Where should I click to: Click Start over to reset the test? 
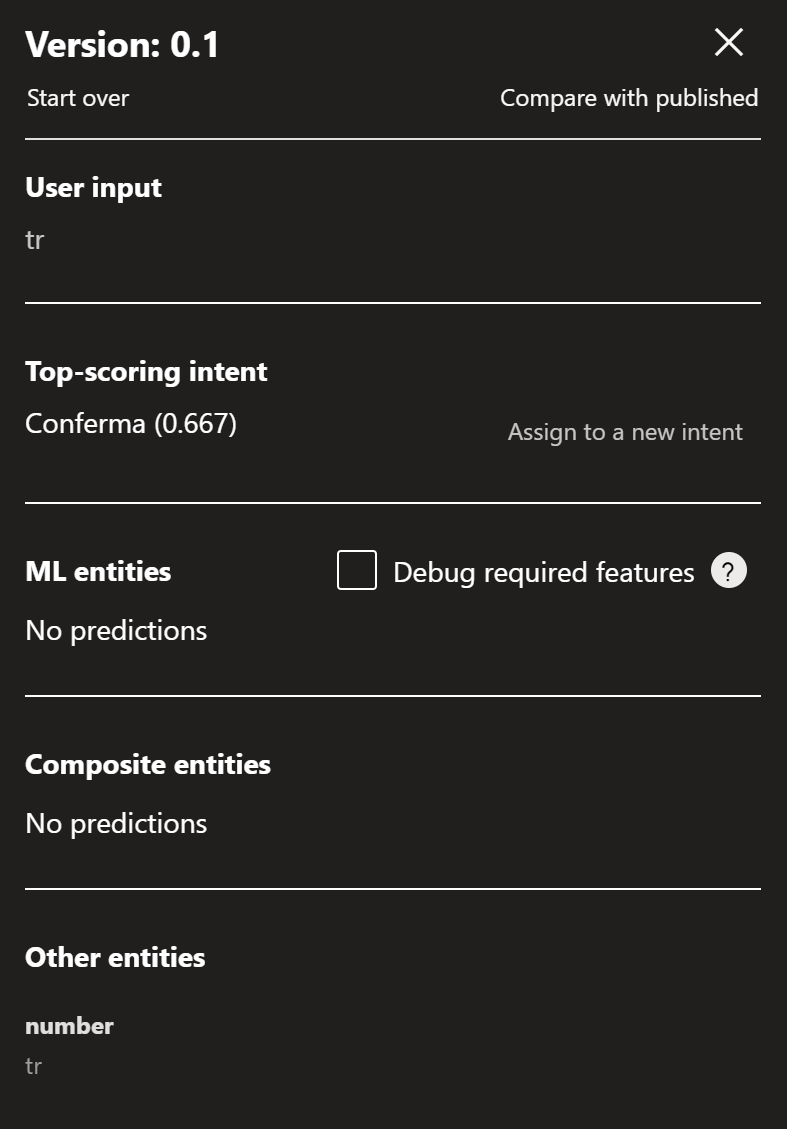(77, 98)
